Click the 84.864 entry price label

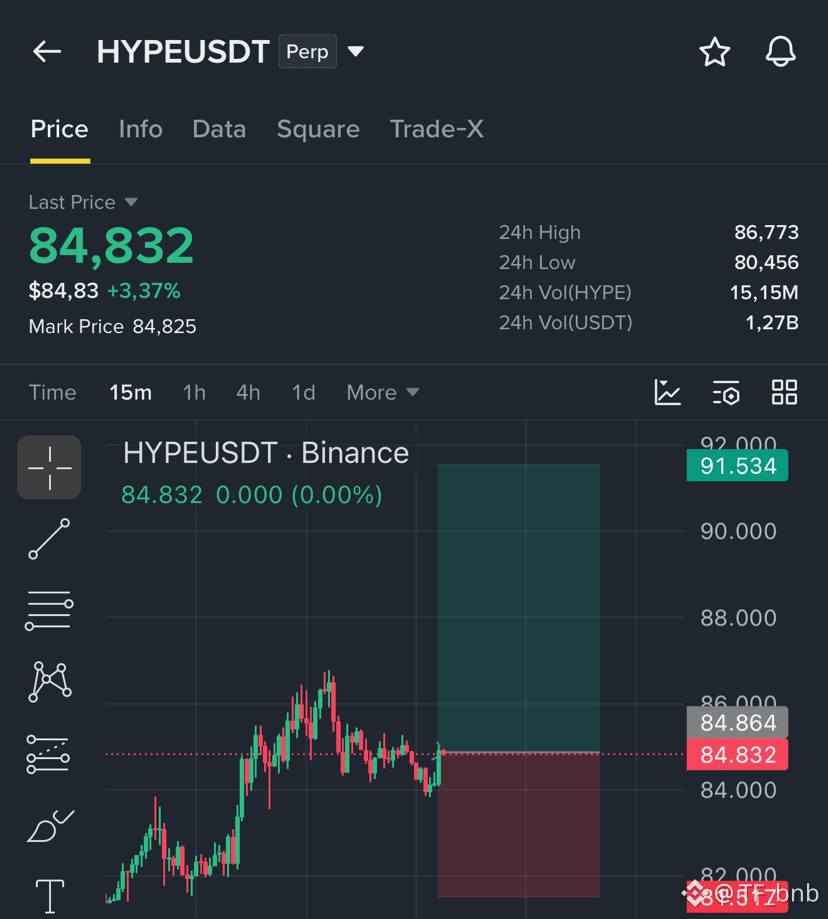point(737,723)
